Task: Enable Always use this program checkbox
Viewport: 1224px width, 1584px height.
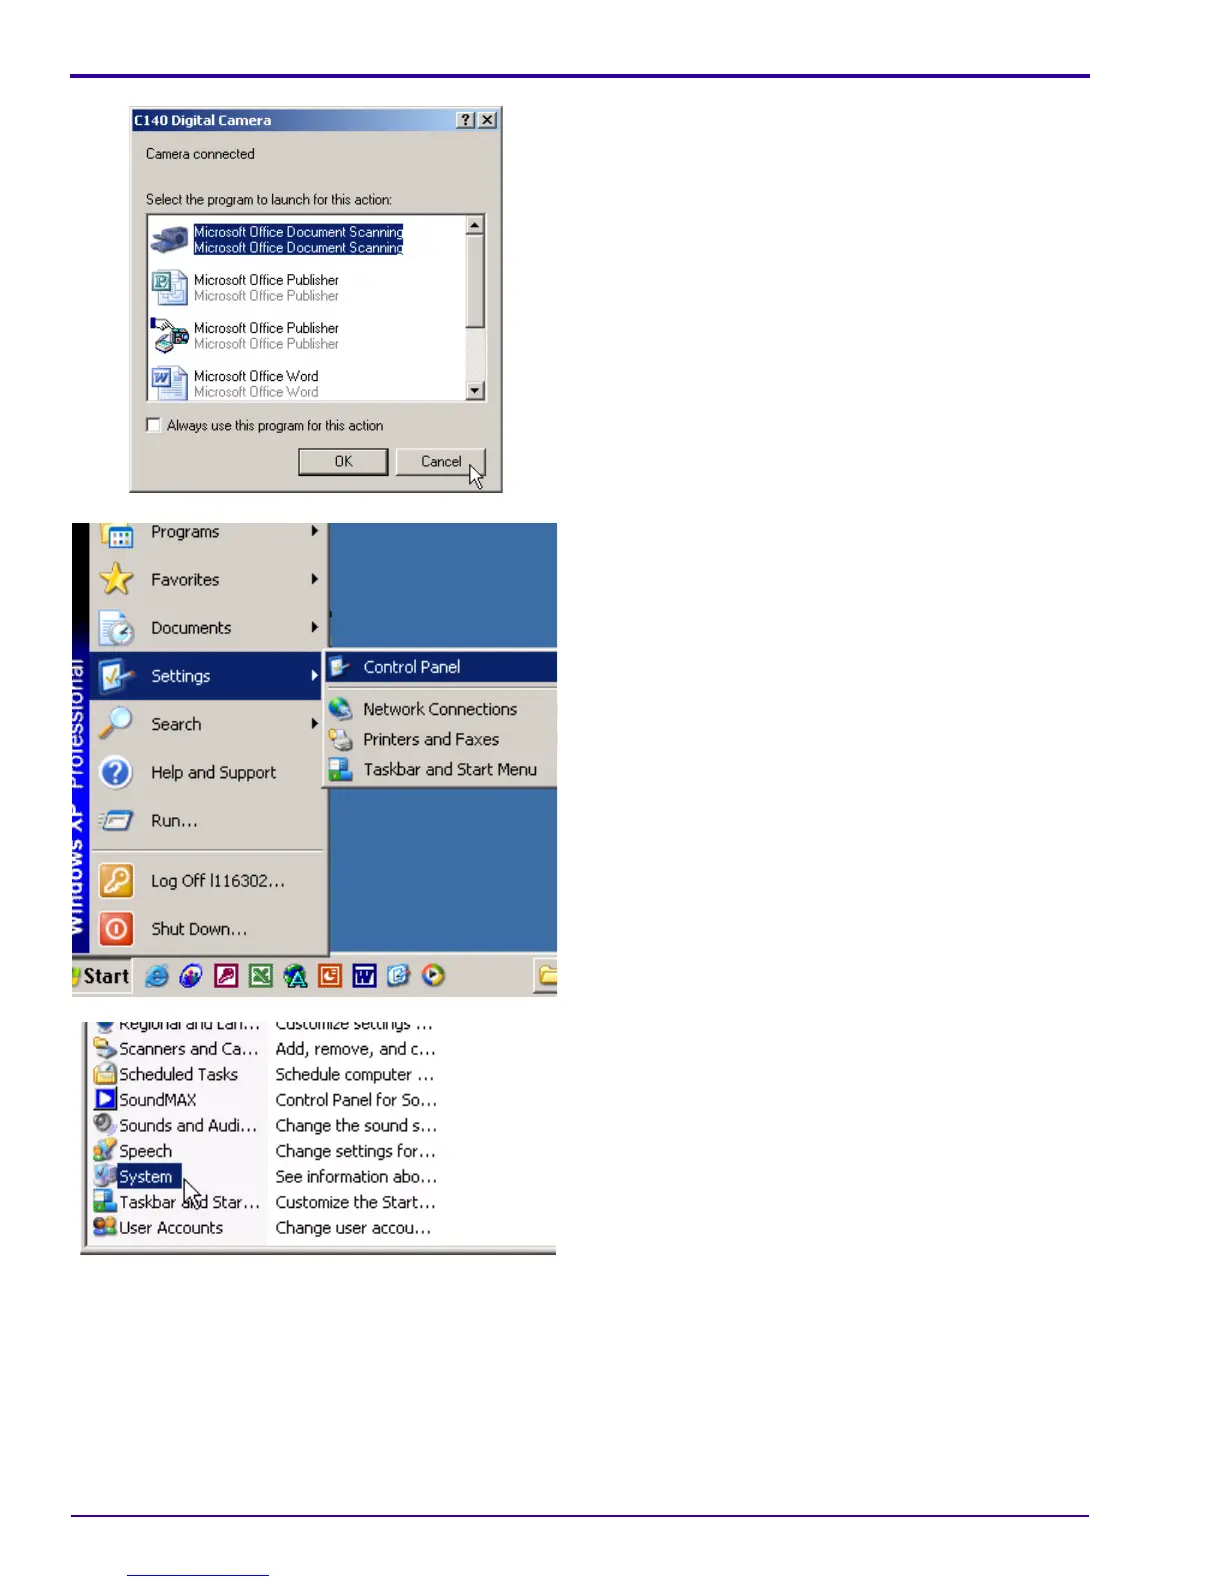Action: tap(153, 425)
